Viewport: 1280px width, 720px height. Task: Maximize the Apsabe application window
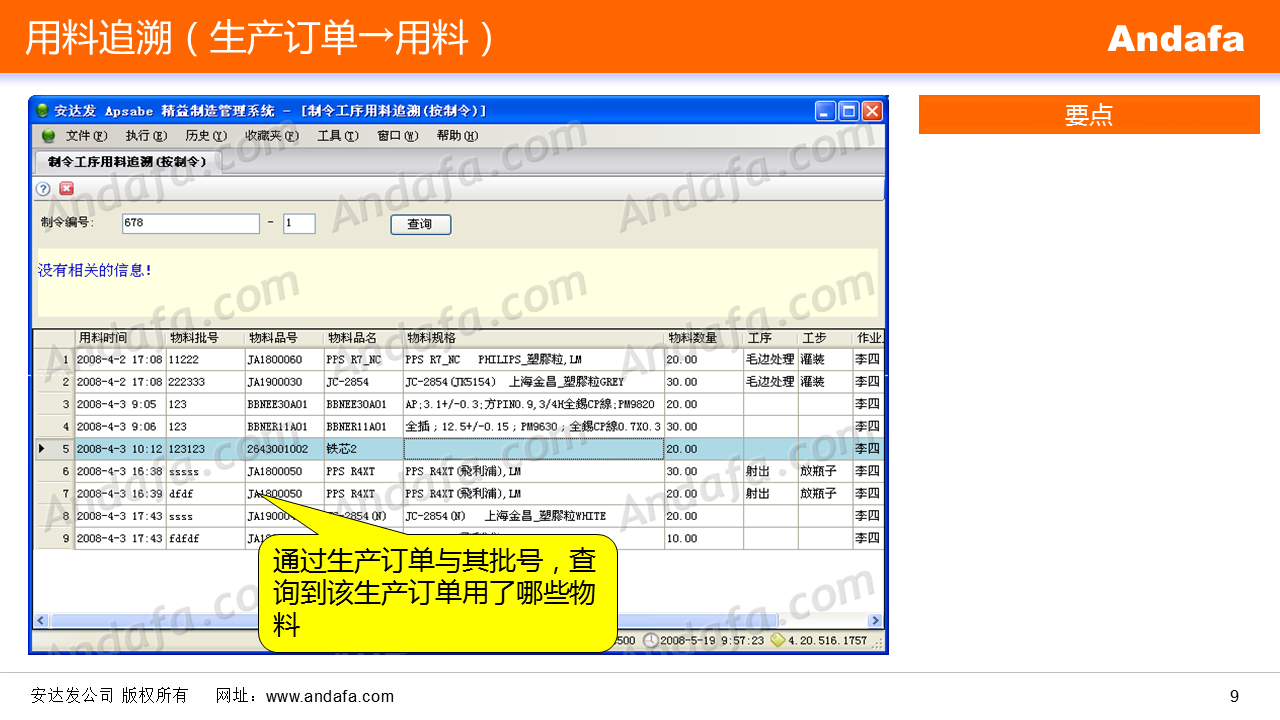tap(848, 111)
